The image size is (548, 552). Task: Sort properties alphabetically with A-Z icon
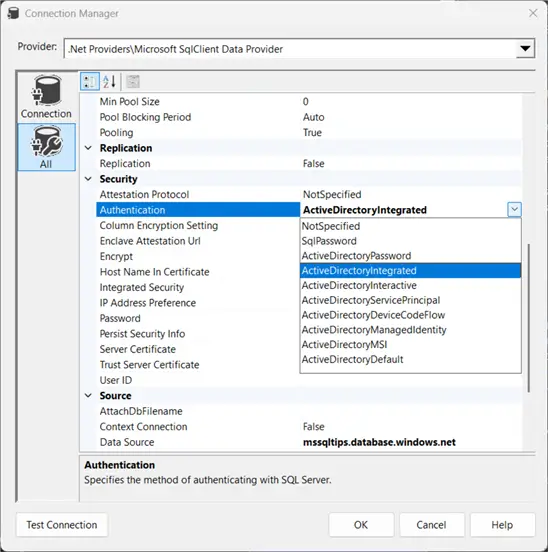[x=109, y=82]
